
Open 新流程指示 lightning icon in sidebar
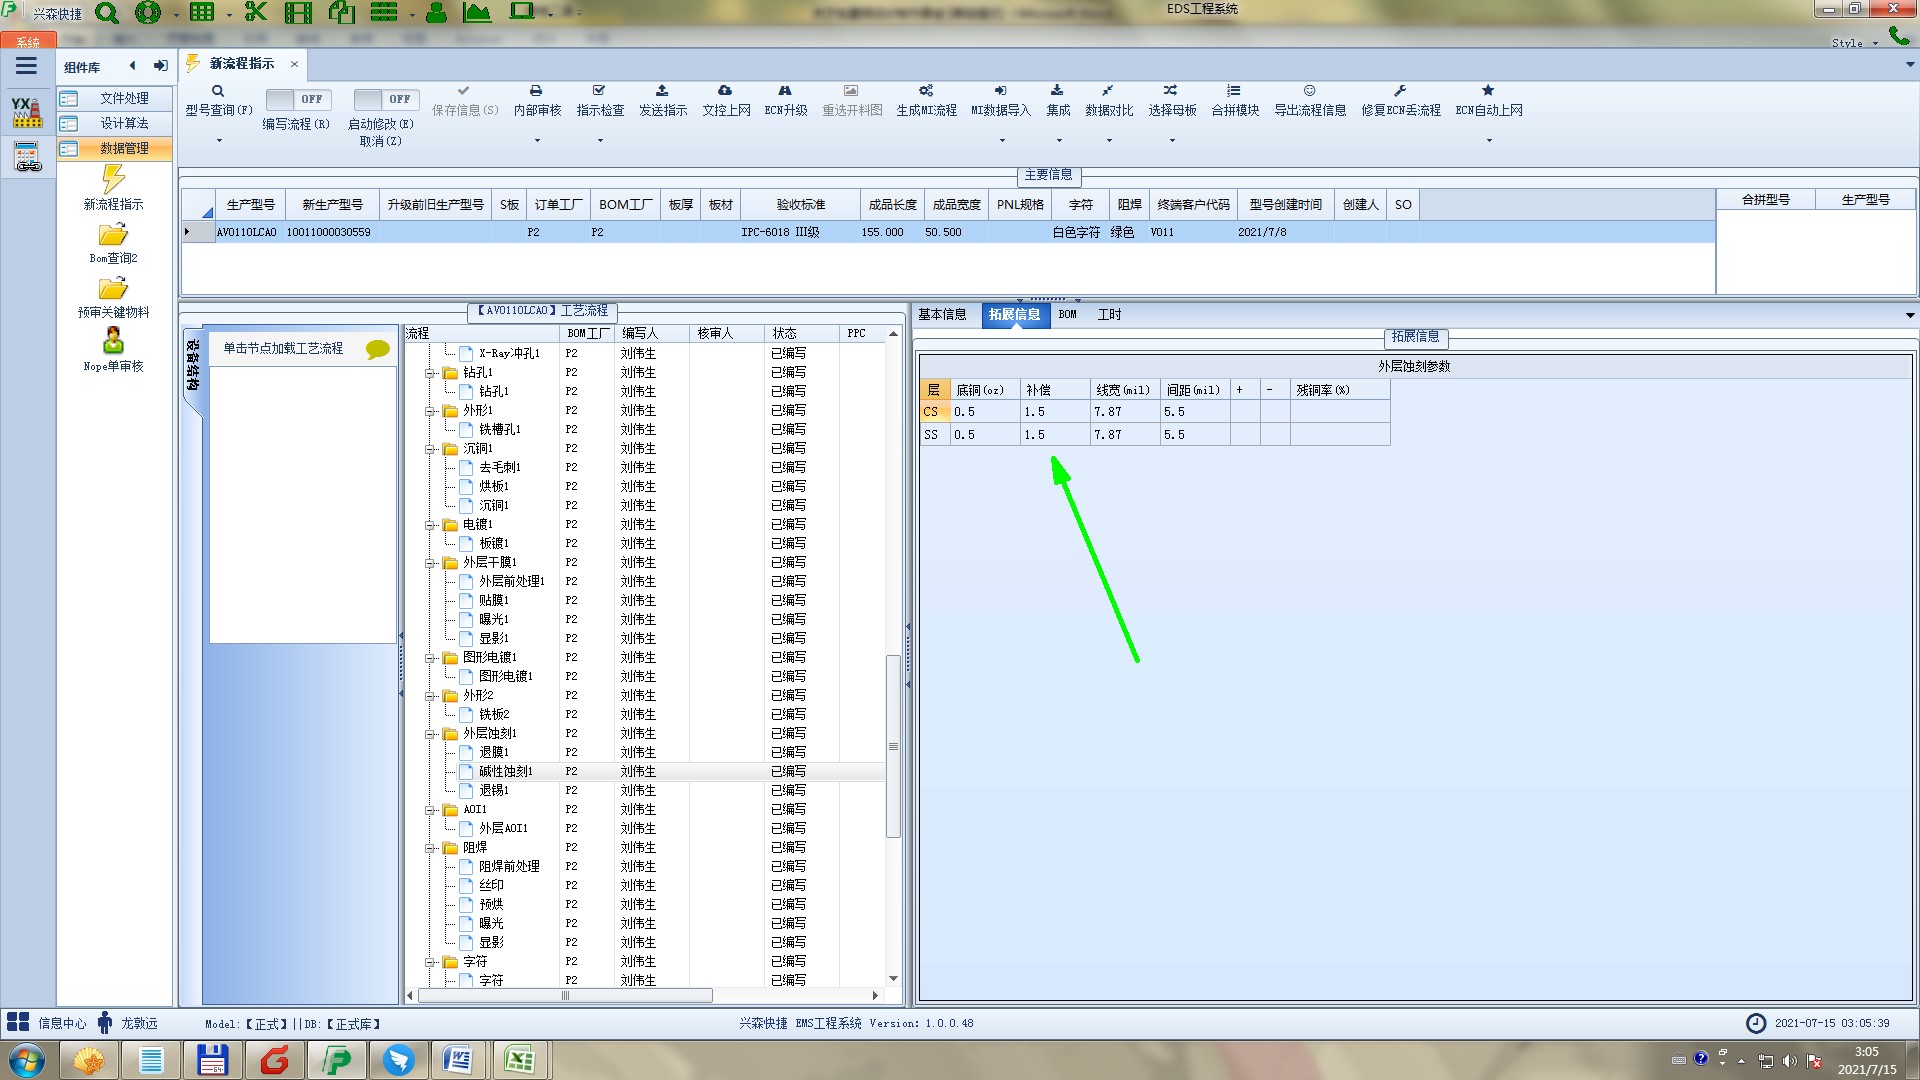click(x=113, y=180)
